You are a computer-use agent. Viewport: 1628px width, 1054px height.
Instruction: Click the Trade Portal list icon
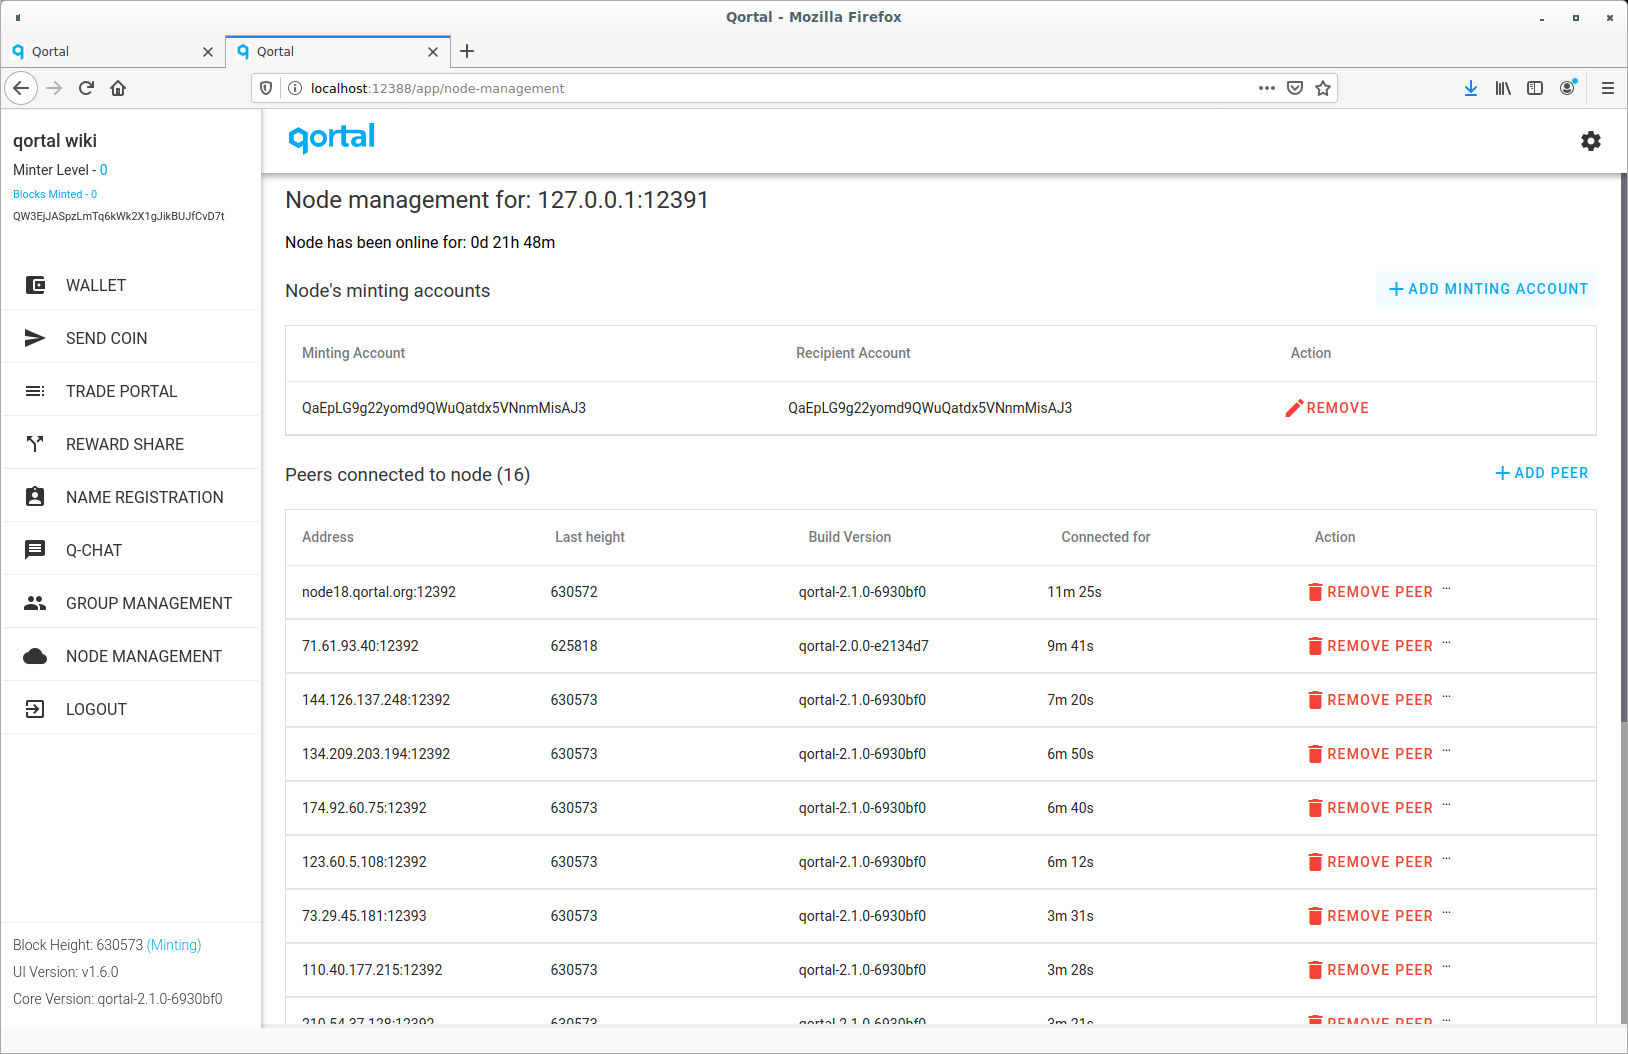tap(35, 391)
